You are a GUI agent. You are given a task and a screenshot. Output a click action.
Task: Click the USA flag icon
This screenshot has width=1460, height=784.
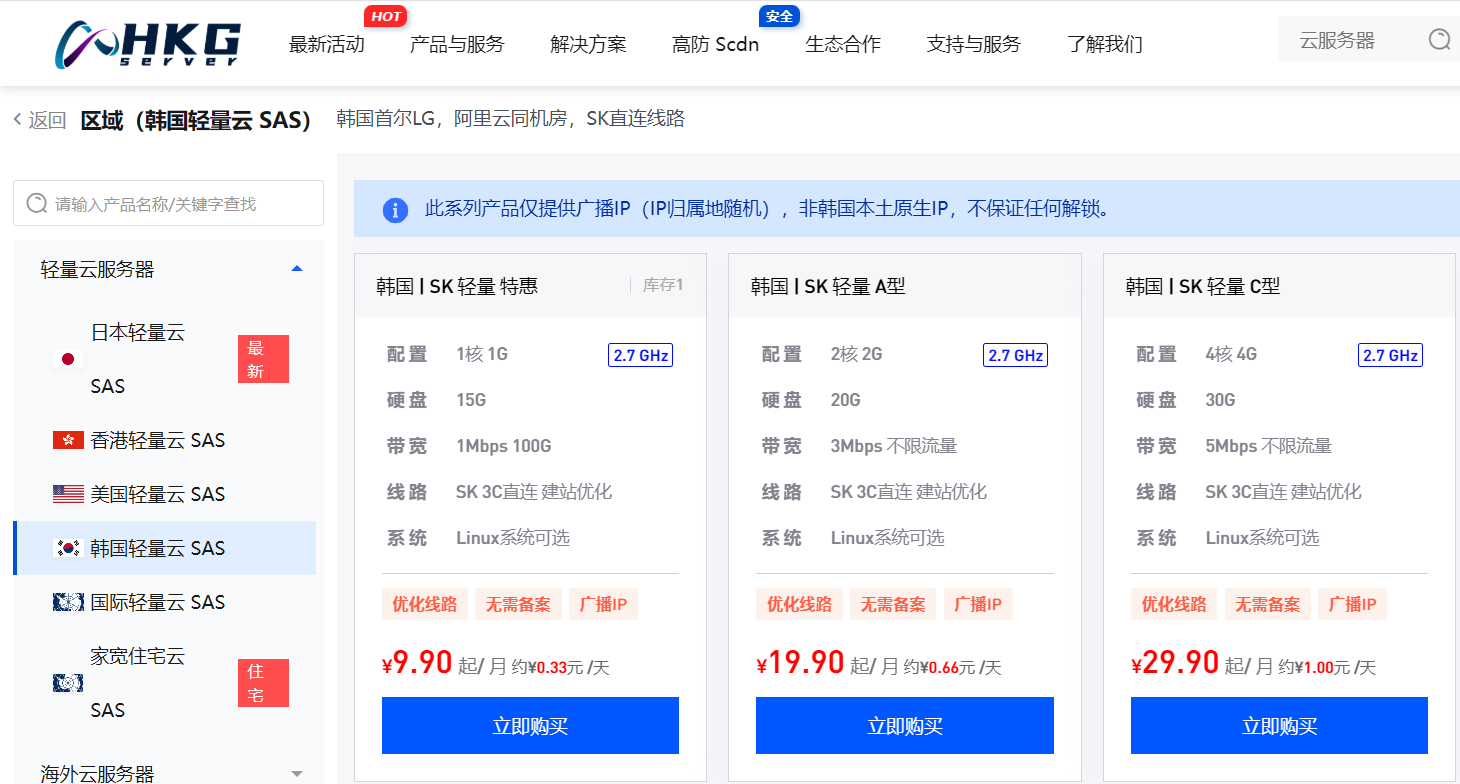click(x=68, y=494)
